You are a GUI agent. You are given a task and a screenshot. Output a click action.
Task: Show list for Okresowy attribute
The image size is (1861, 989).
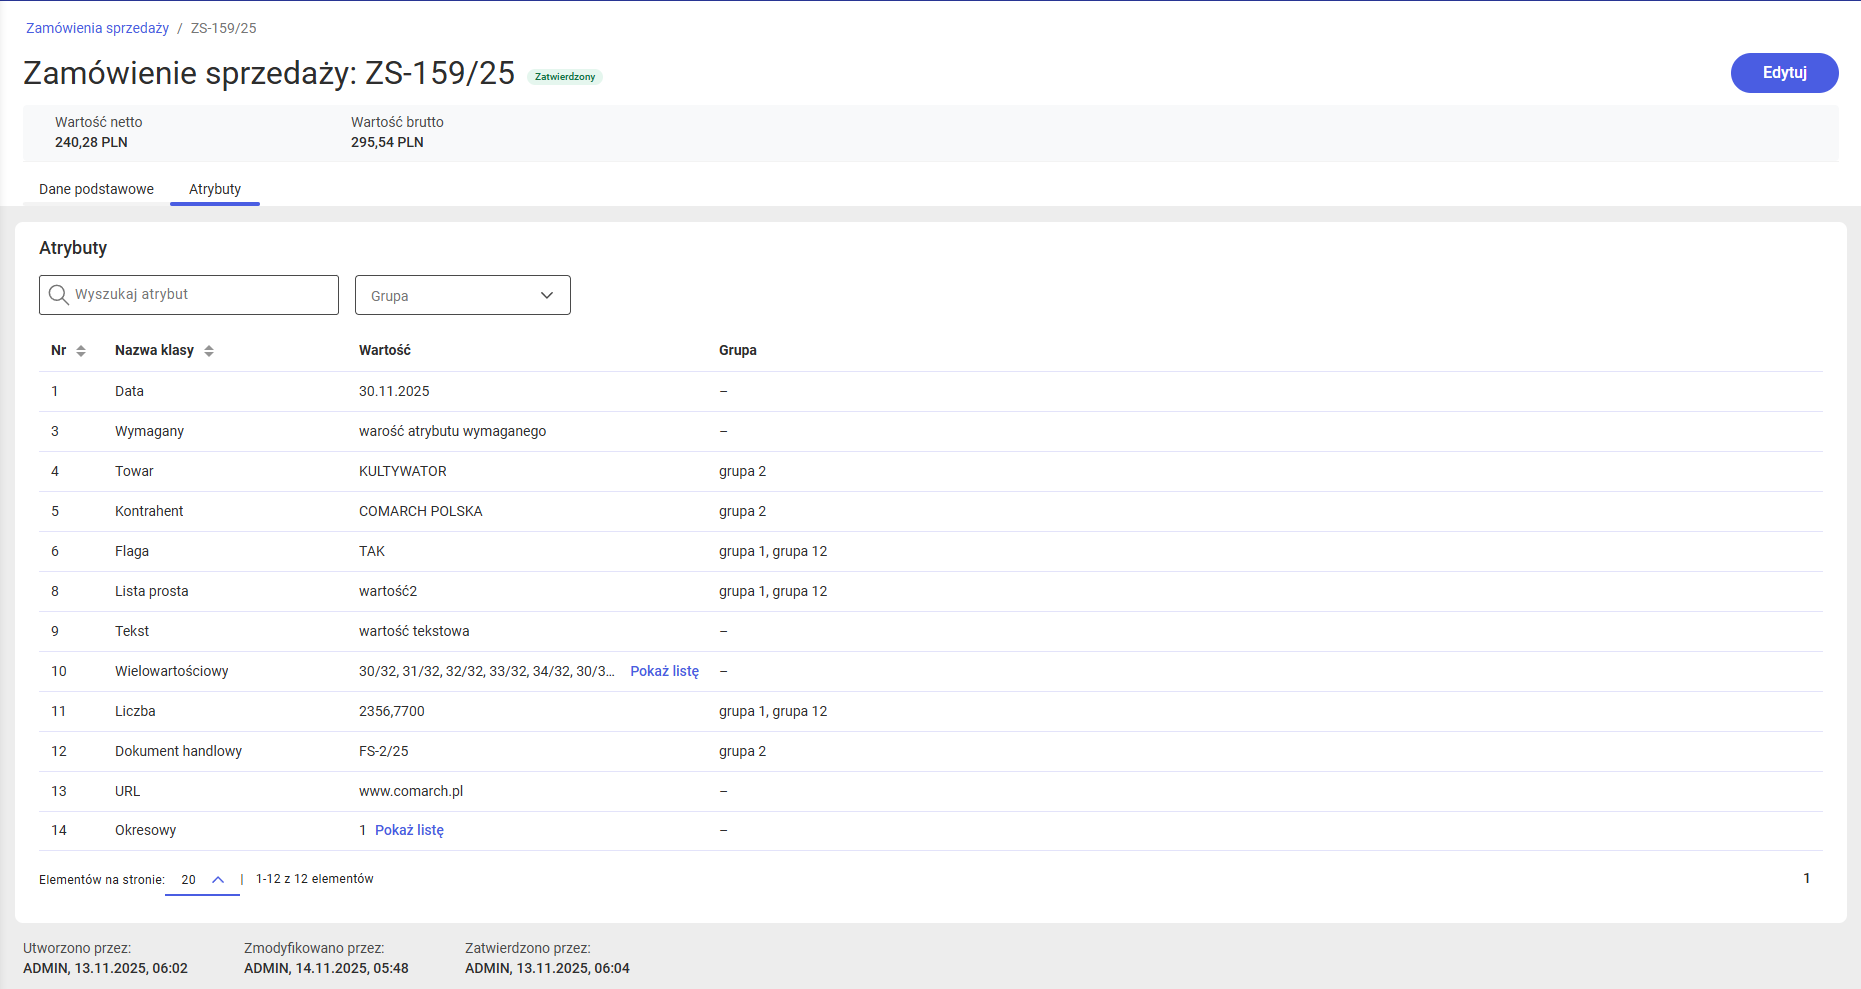[409, 830]
